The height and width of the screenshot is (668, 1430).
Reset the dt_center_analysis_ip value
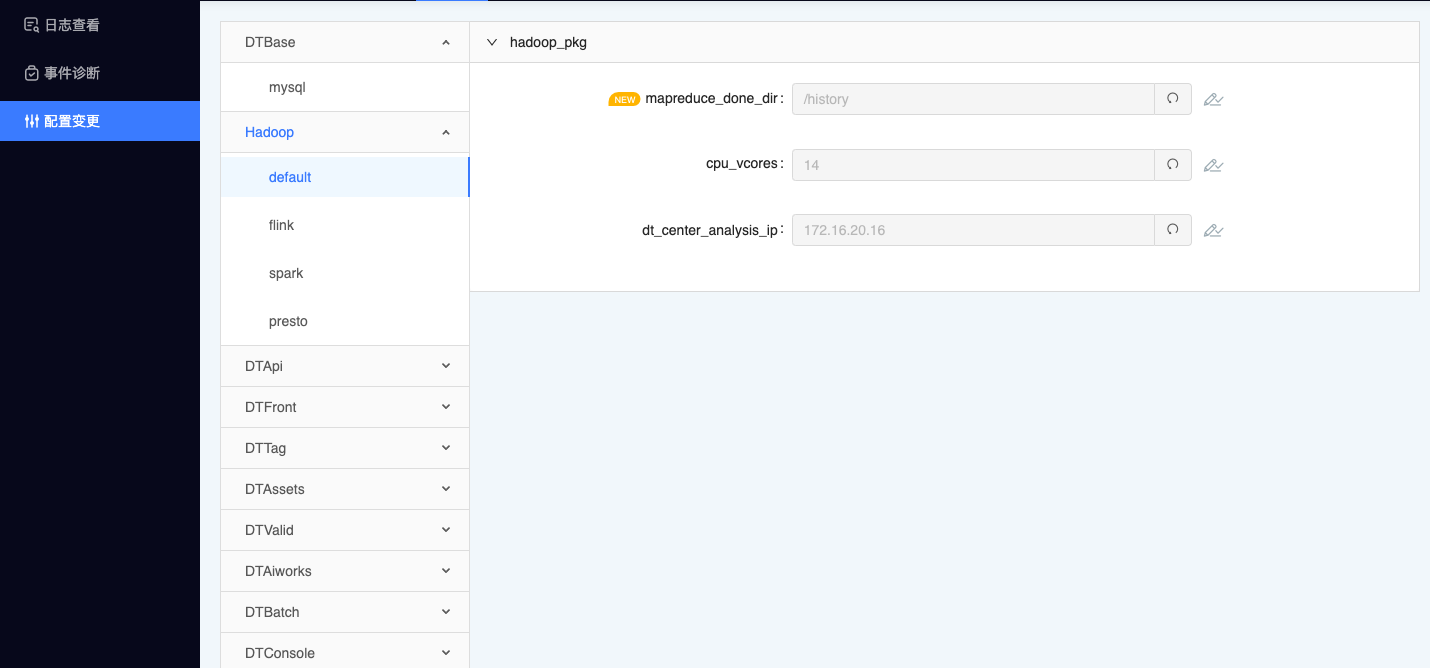[1172, 230]
